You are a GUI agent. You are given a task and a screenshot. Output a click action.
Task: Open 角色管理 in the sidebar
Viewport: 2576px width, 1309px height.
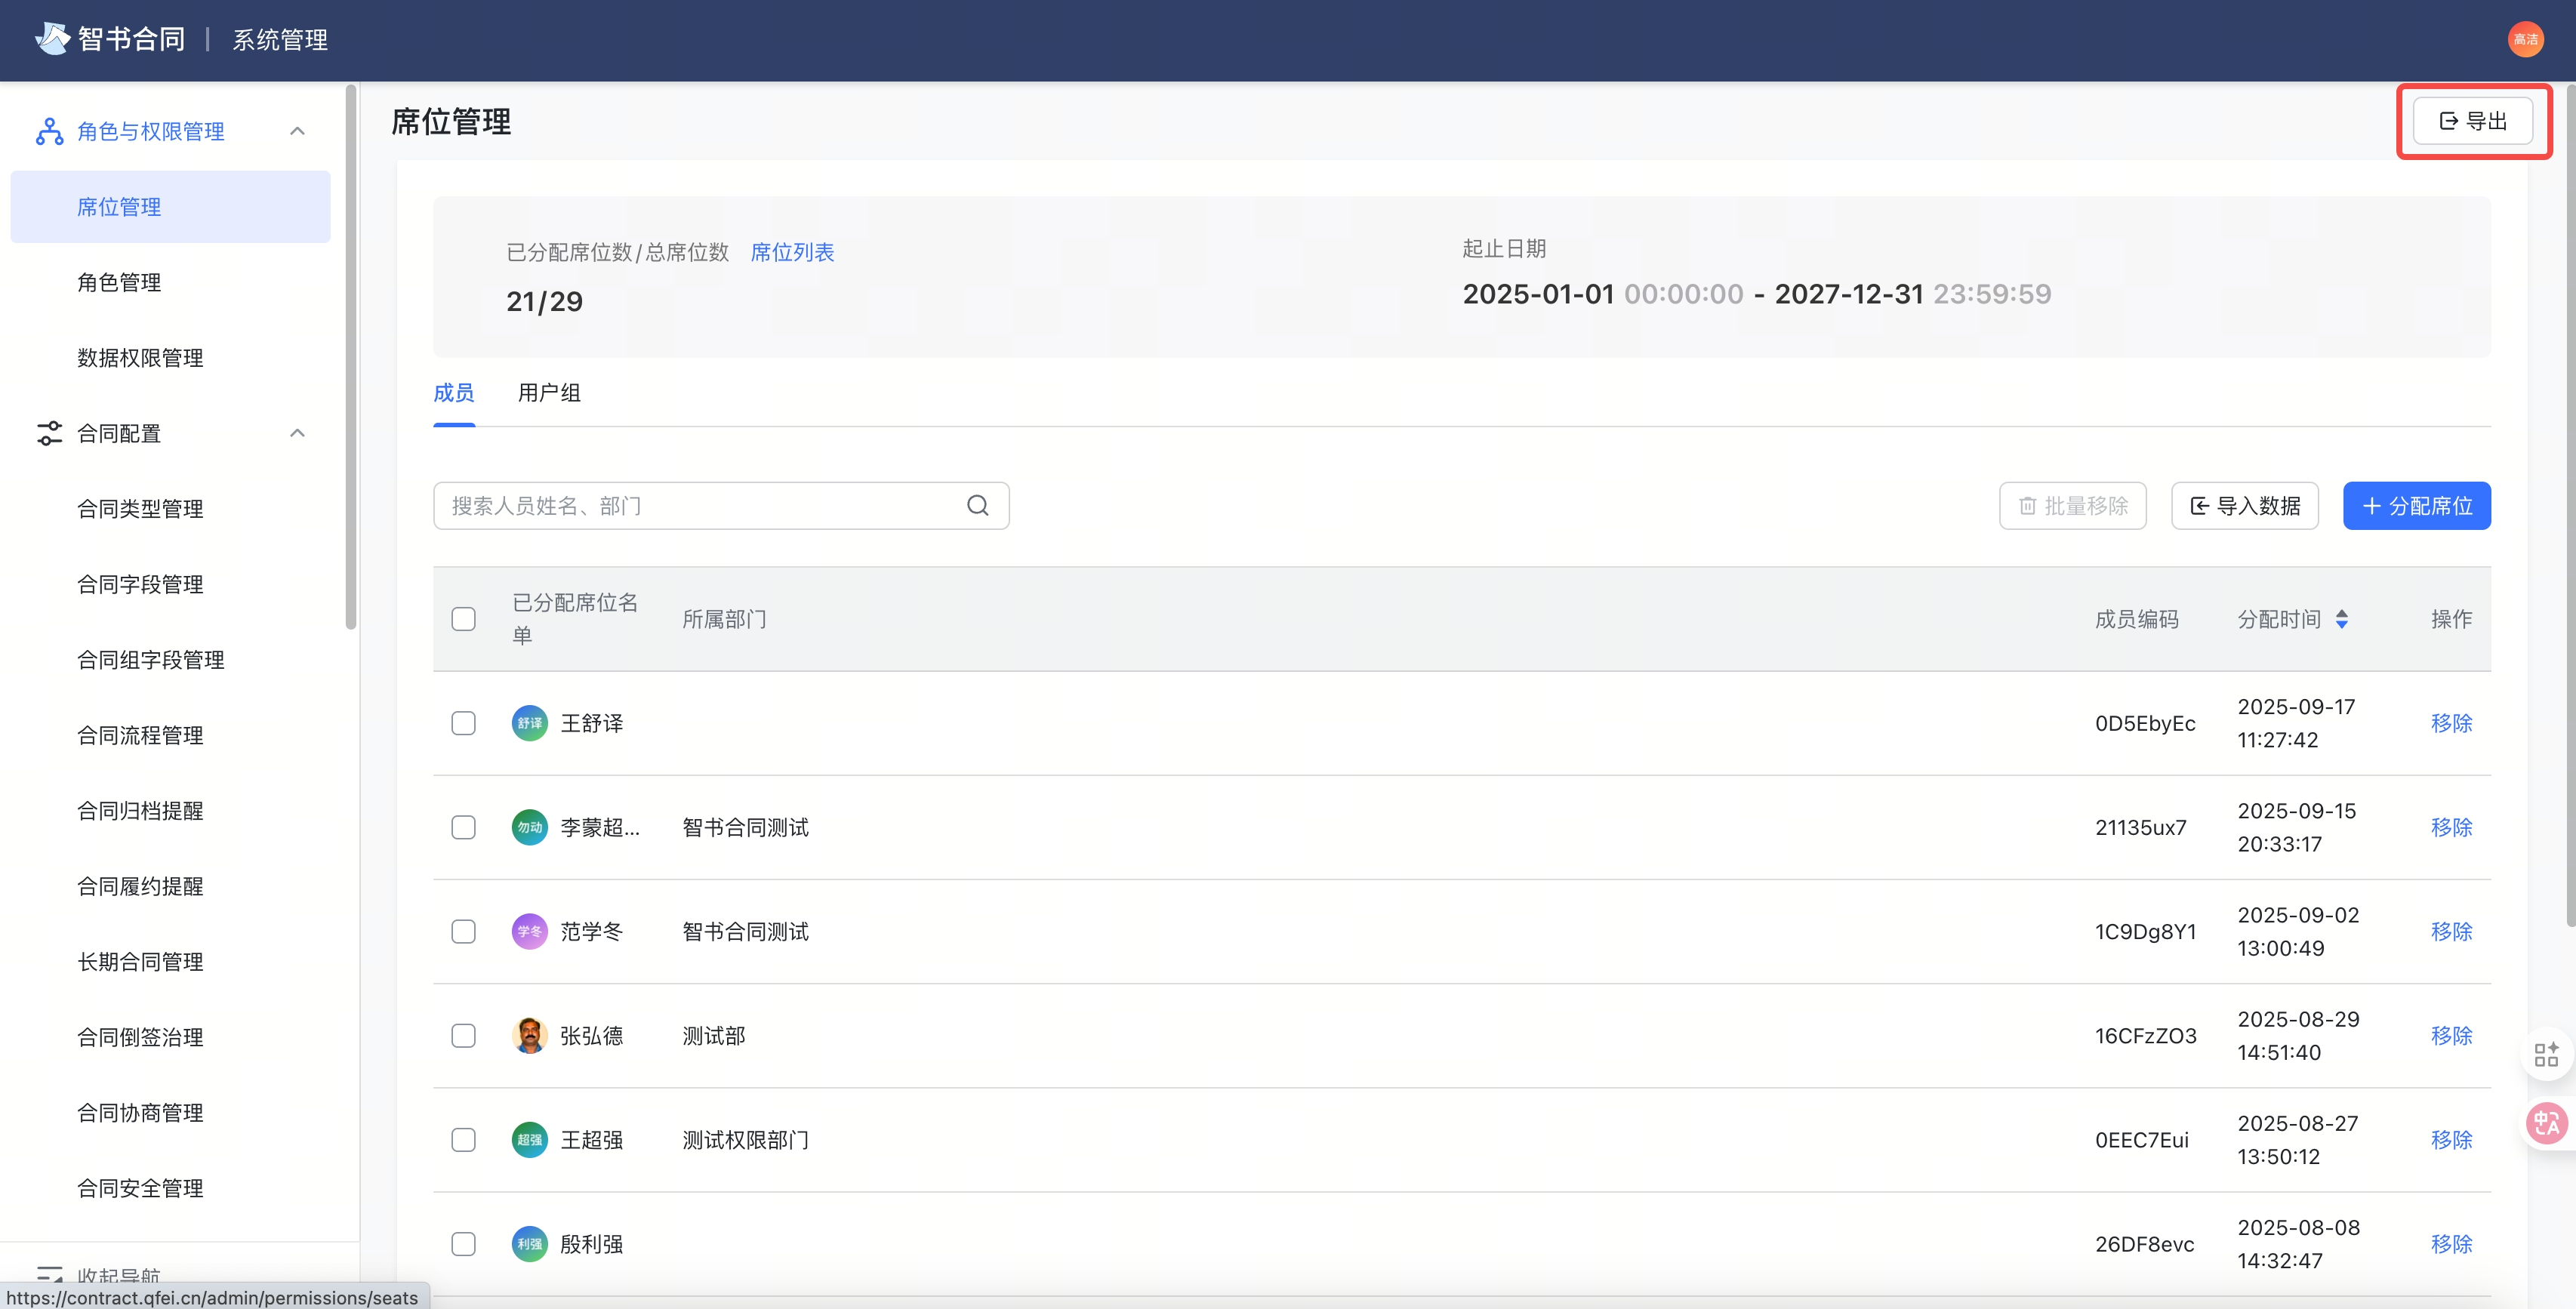[x=119, y=282]
